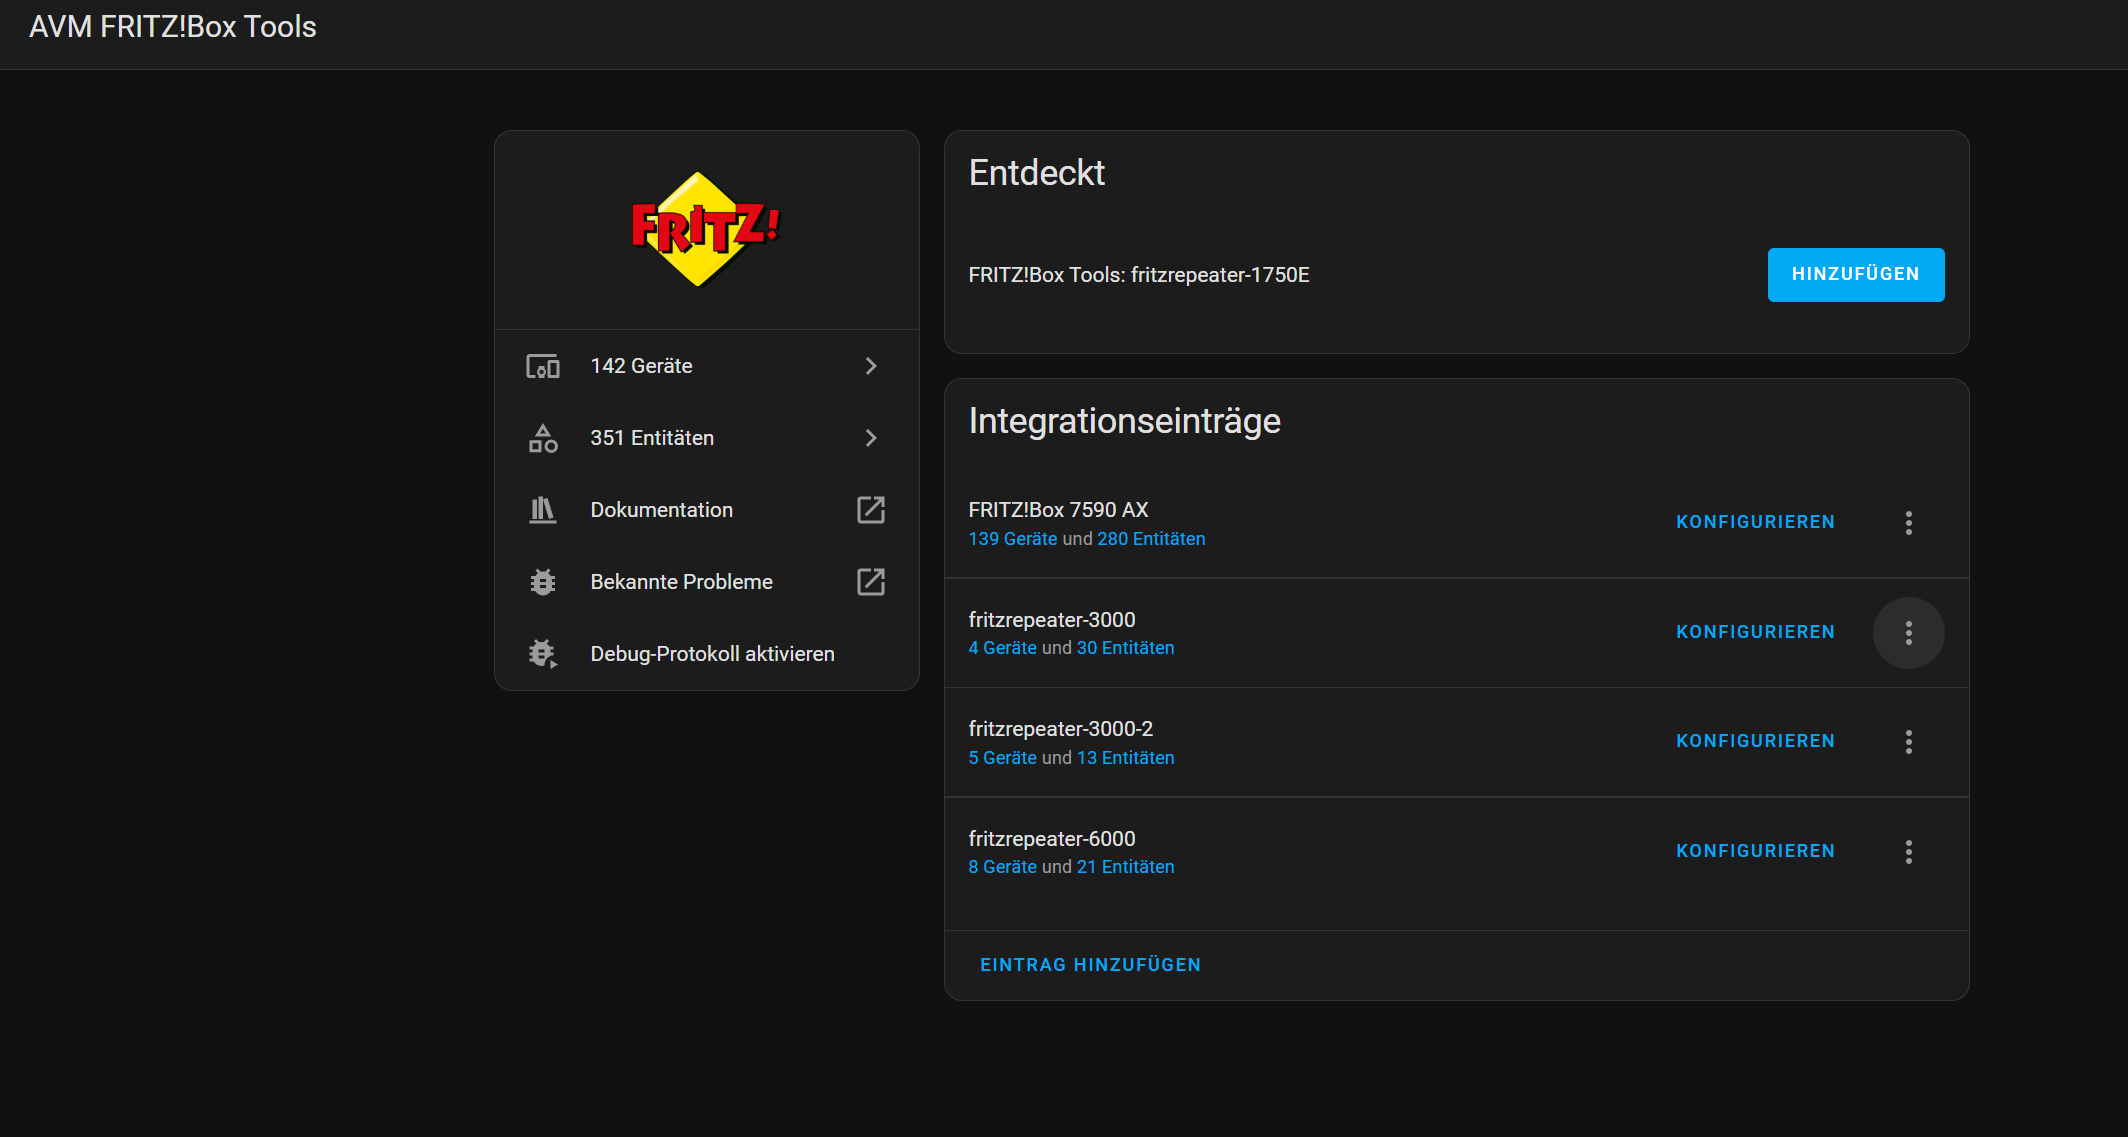Configure the fritzrepeater-3000 entry
The width and height of the screenshot is (2128, 1137).
(1756, 632)
